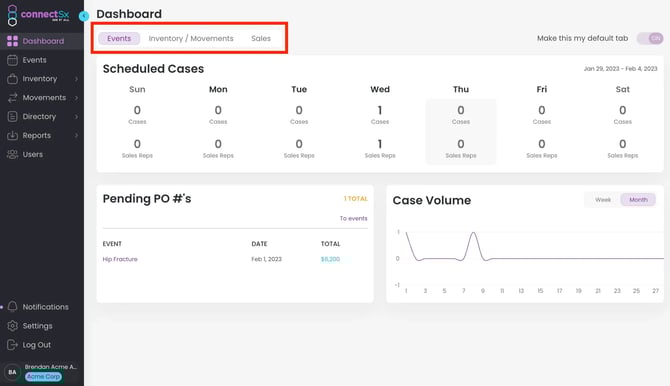This screenshot has width=670, height=386.
Task: Click the Settings gear icon
Action: tap(12, 326)
